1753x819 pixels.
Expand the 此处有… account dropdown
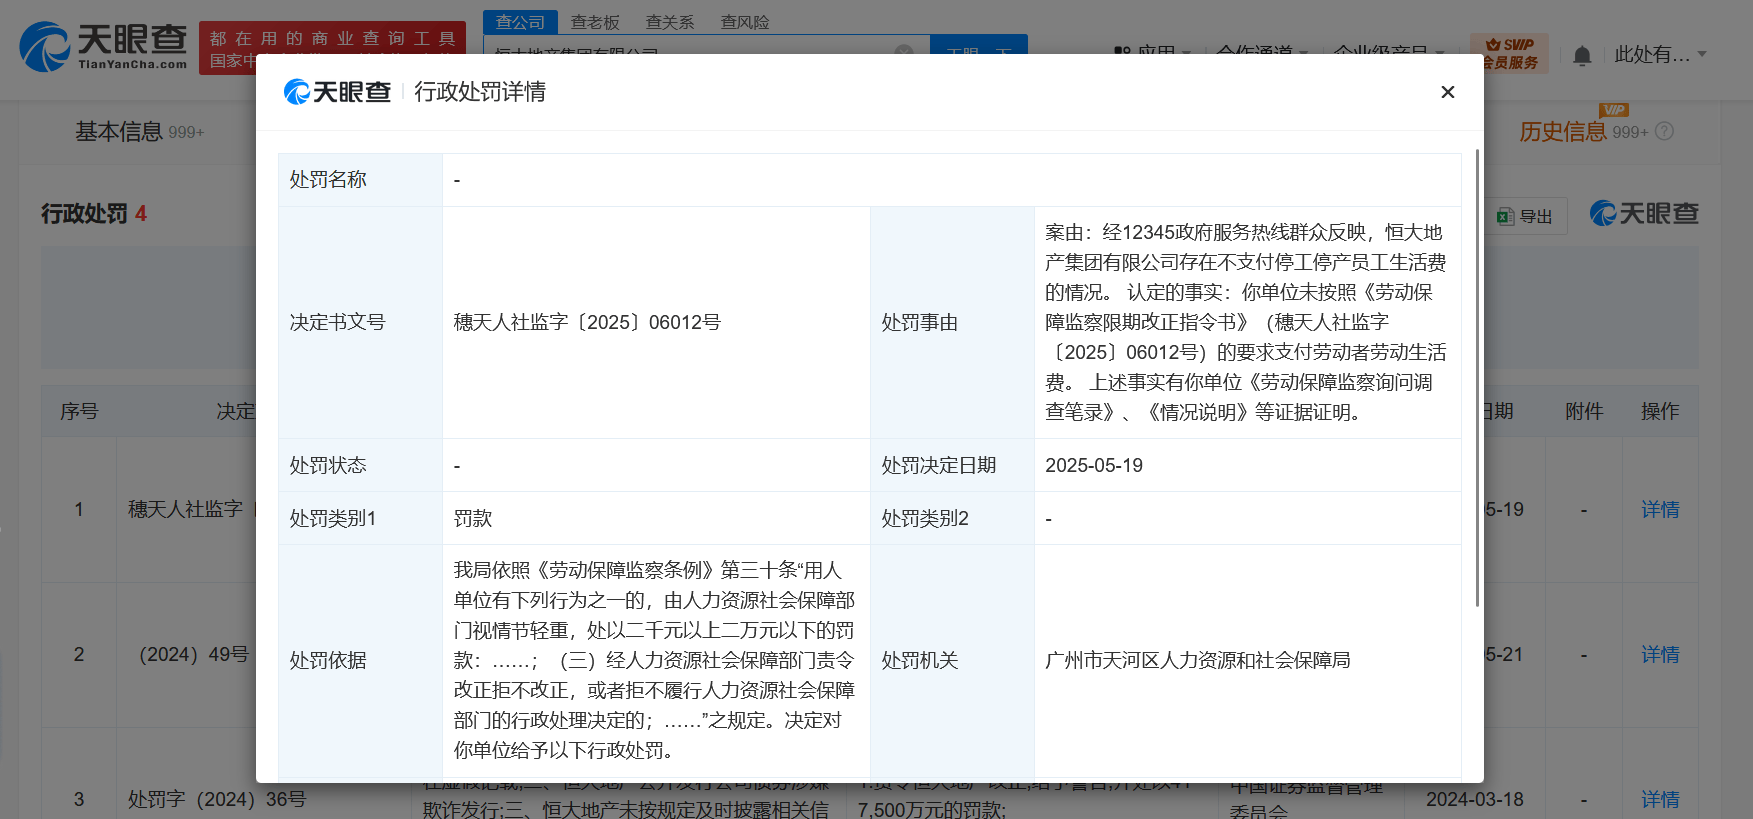pyautogui.click(x=1660, y=55)
